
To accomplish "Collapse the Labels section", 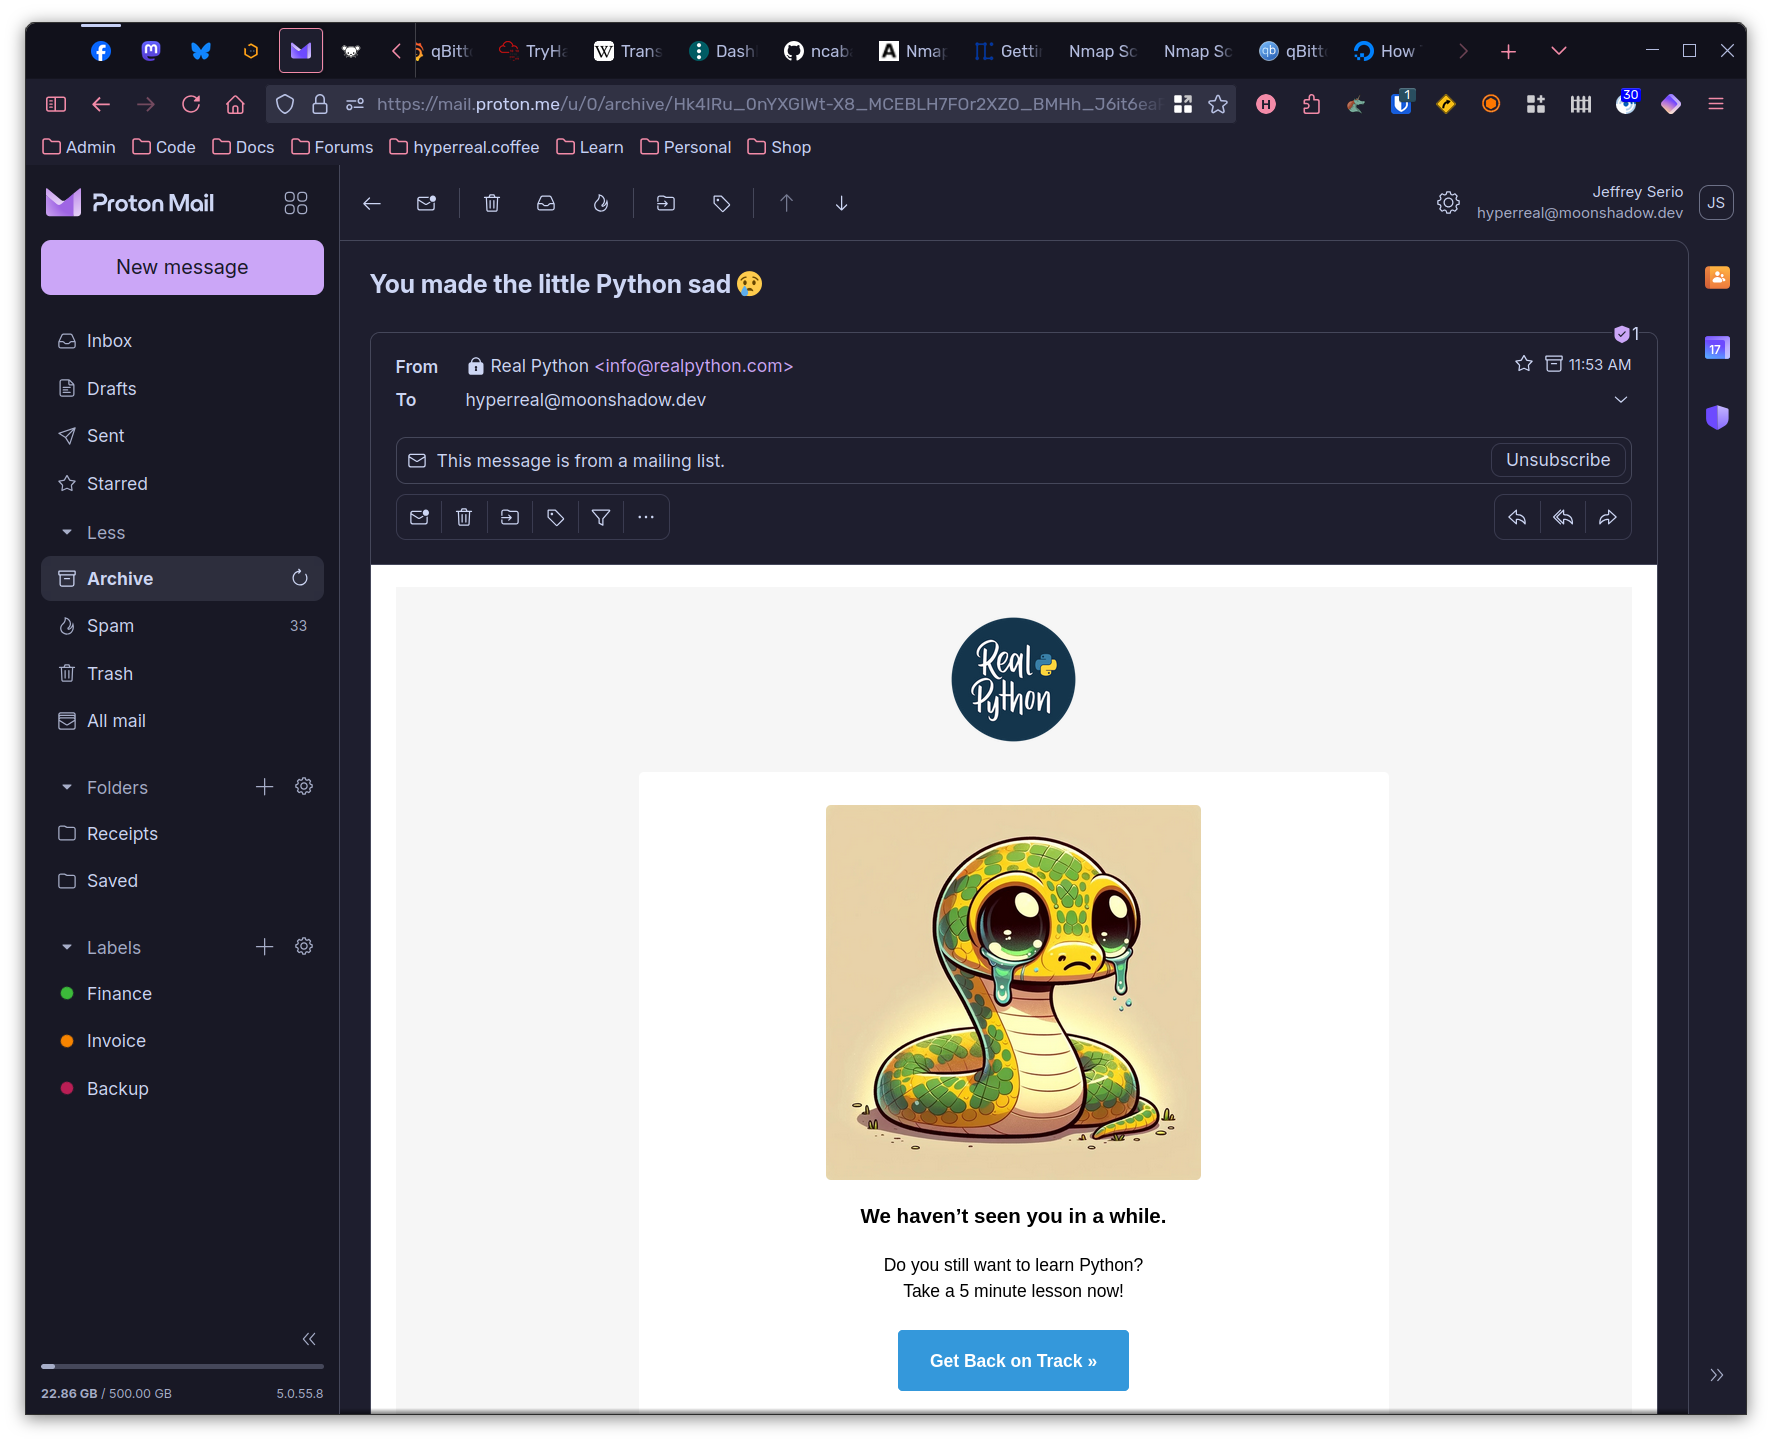I will tap(67, 948).
